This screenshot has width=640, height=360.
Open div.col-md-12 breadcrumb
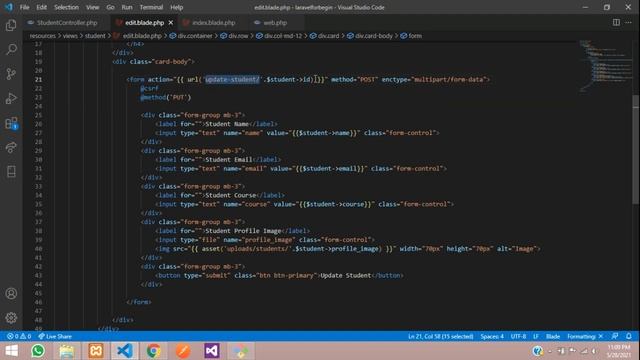[x=279, y=36]
